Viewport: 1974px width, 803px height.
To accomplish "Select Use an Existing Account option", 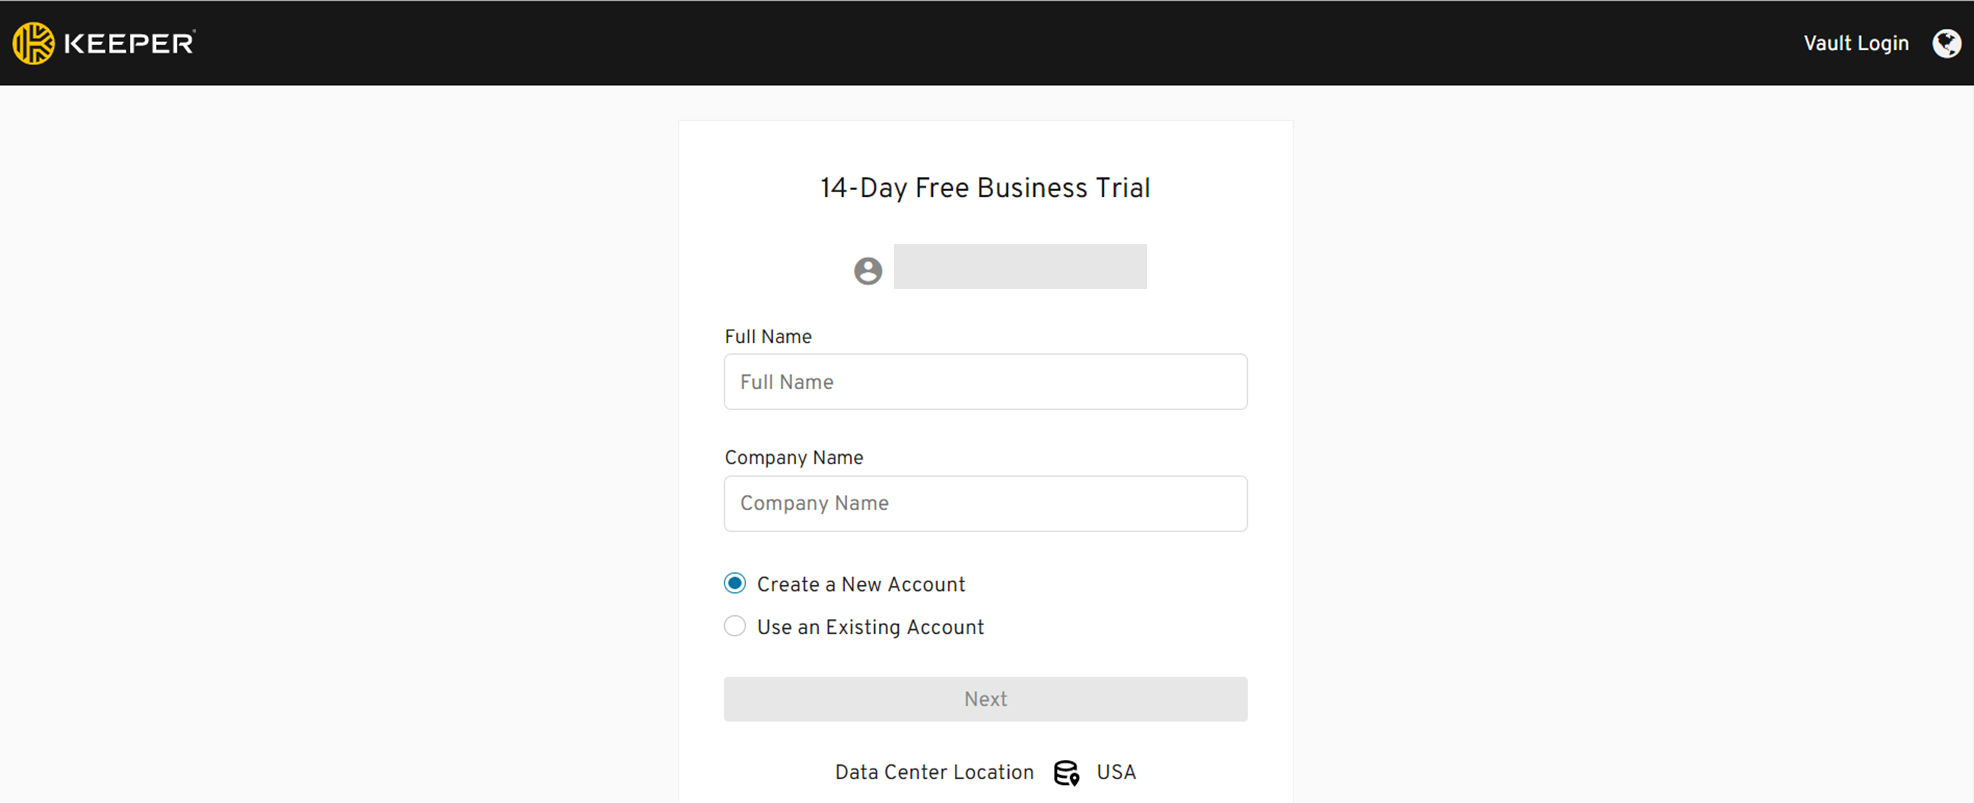I will pyautogui.click(x=735, y=626).
